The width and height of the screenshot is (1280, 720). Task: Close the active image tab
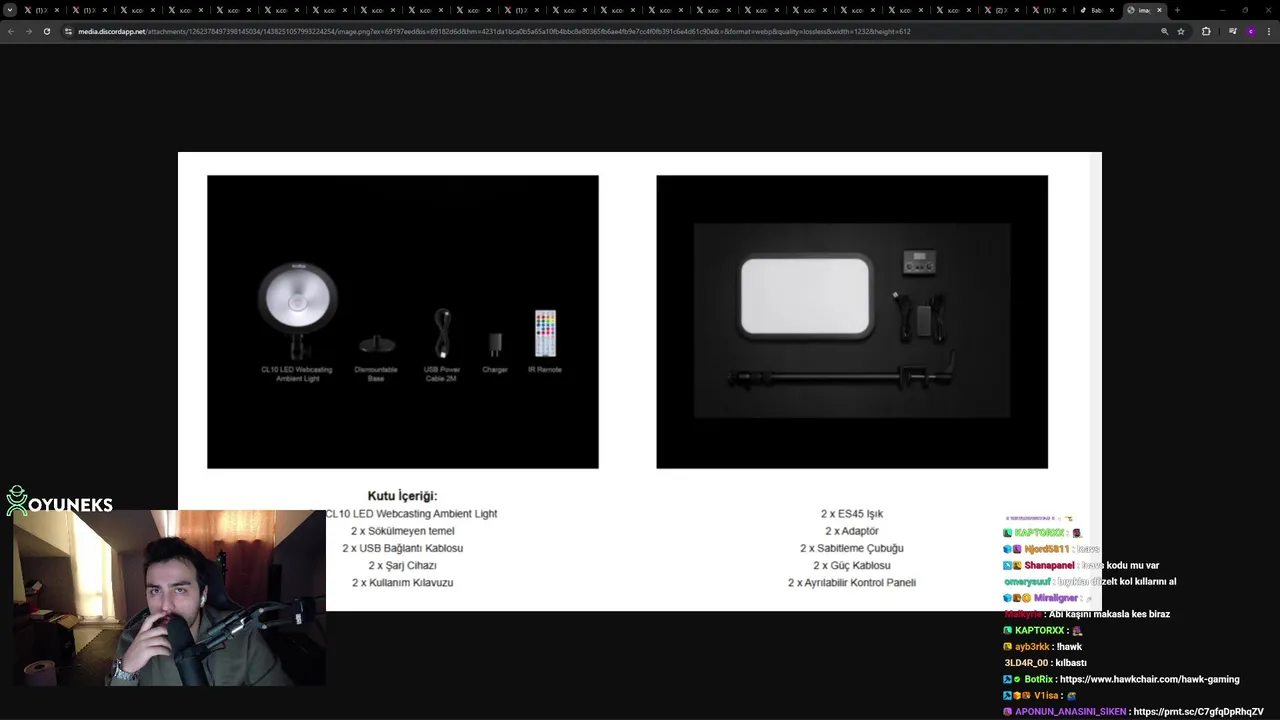coord(1159,10)
